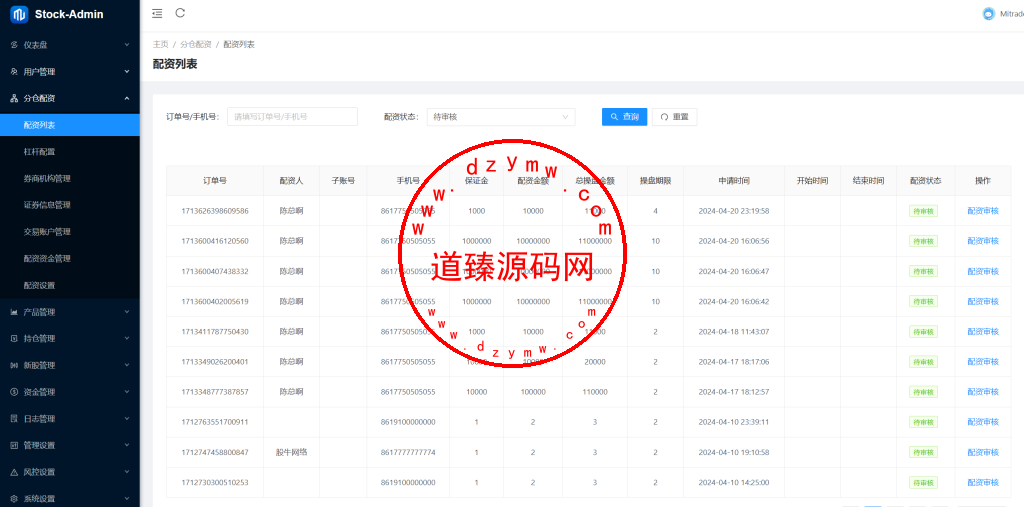Click the 重置 reset button
The height and width of the screenshot is (507, 1024).
pos(675,117)
